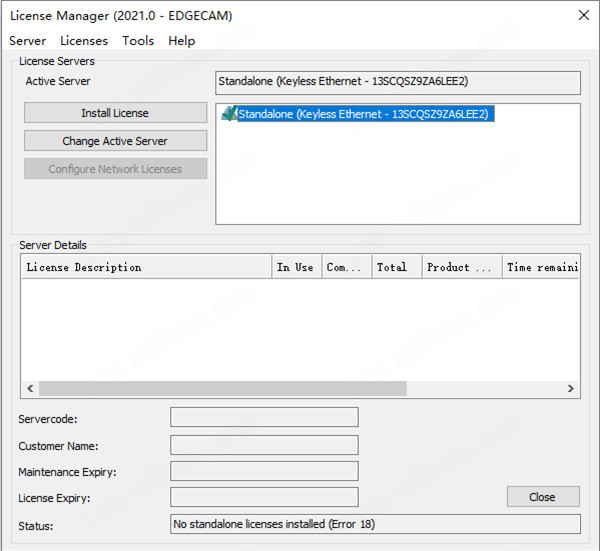Open the Tools menu
600x551 pixels.
138,41
